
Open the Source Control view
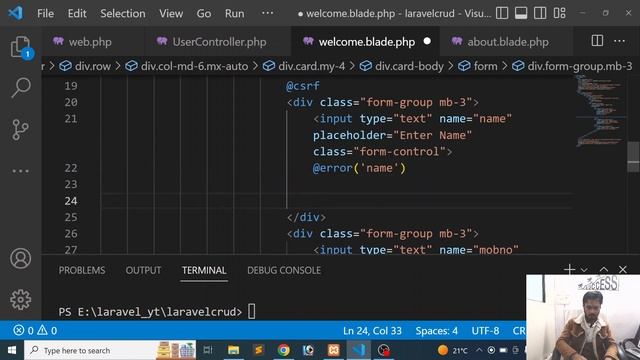pyautogui.click(x=20, y=129)
